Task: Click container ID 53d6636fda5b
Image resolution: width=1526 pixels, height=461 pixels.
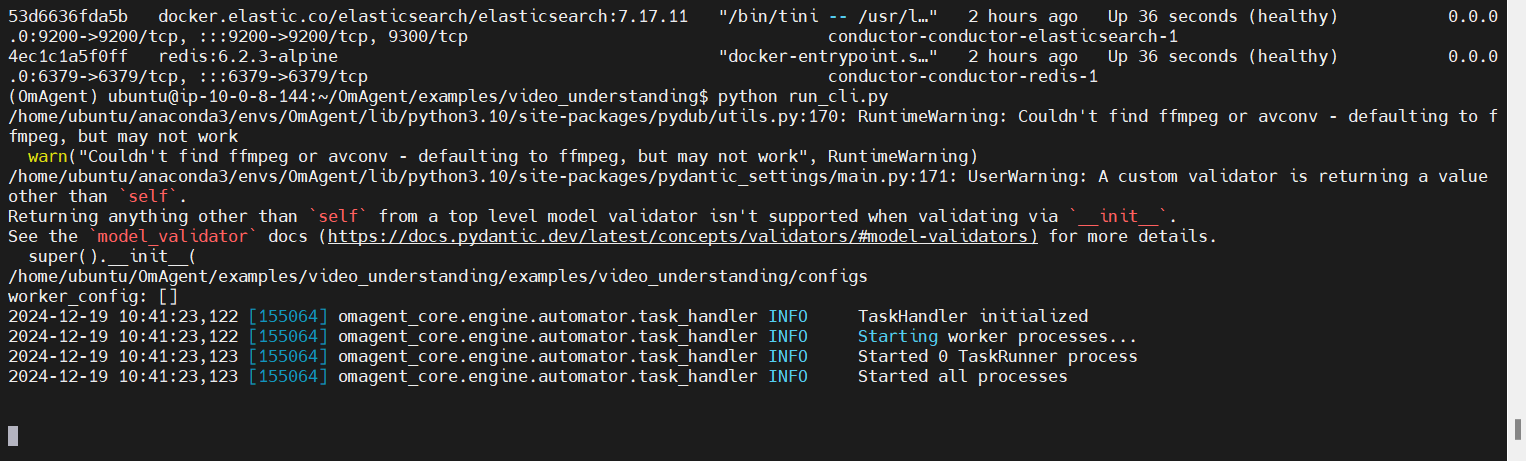Action: [x=68, y=17]
